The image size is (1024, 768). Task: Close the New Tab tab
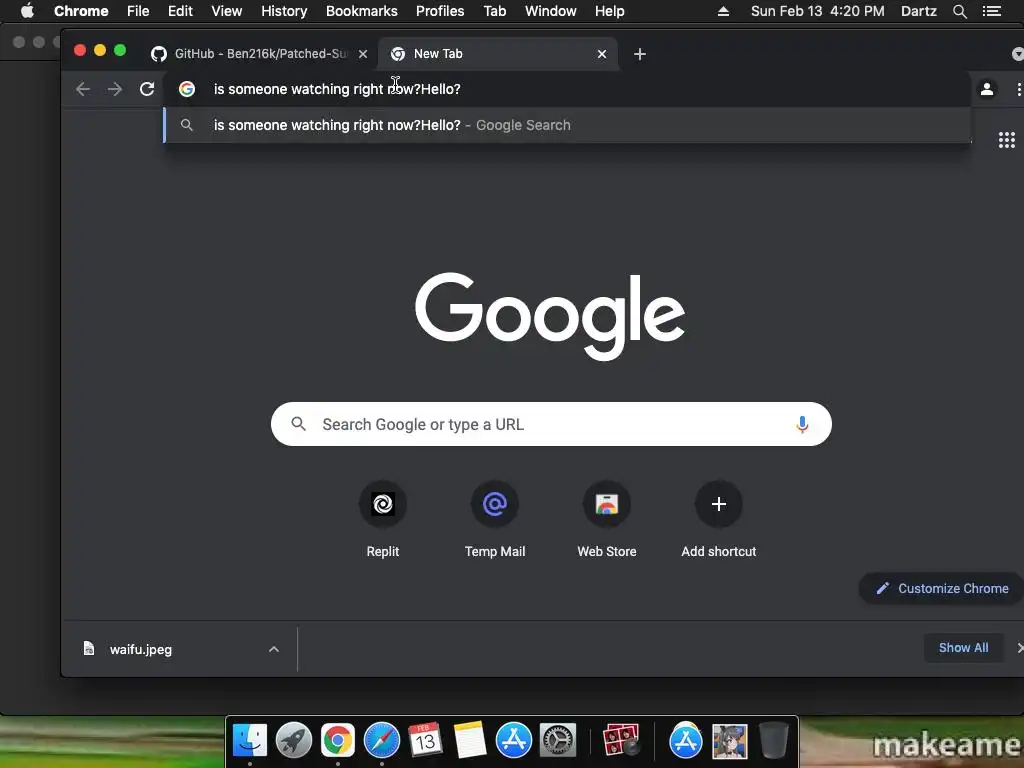(602, 54)
